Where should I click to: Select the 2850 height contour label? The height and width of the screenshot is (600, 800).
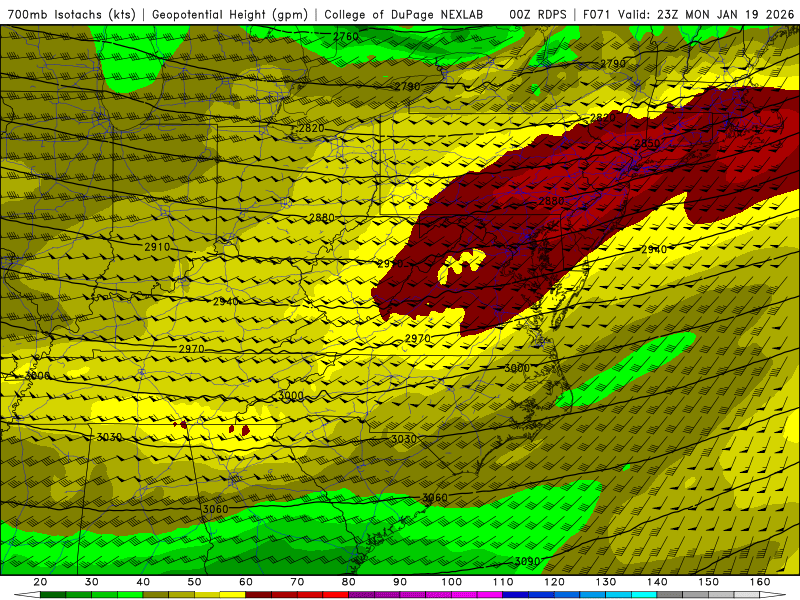click(647, 143)
